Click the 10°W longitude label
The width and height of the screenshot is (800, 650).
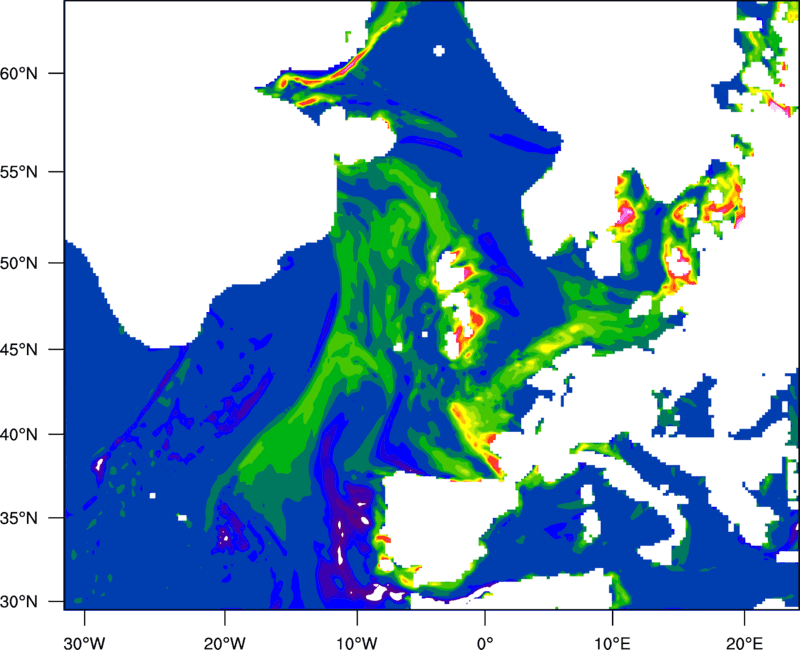click(357, 643)
